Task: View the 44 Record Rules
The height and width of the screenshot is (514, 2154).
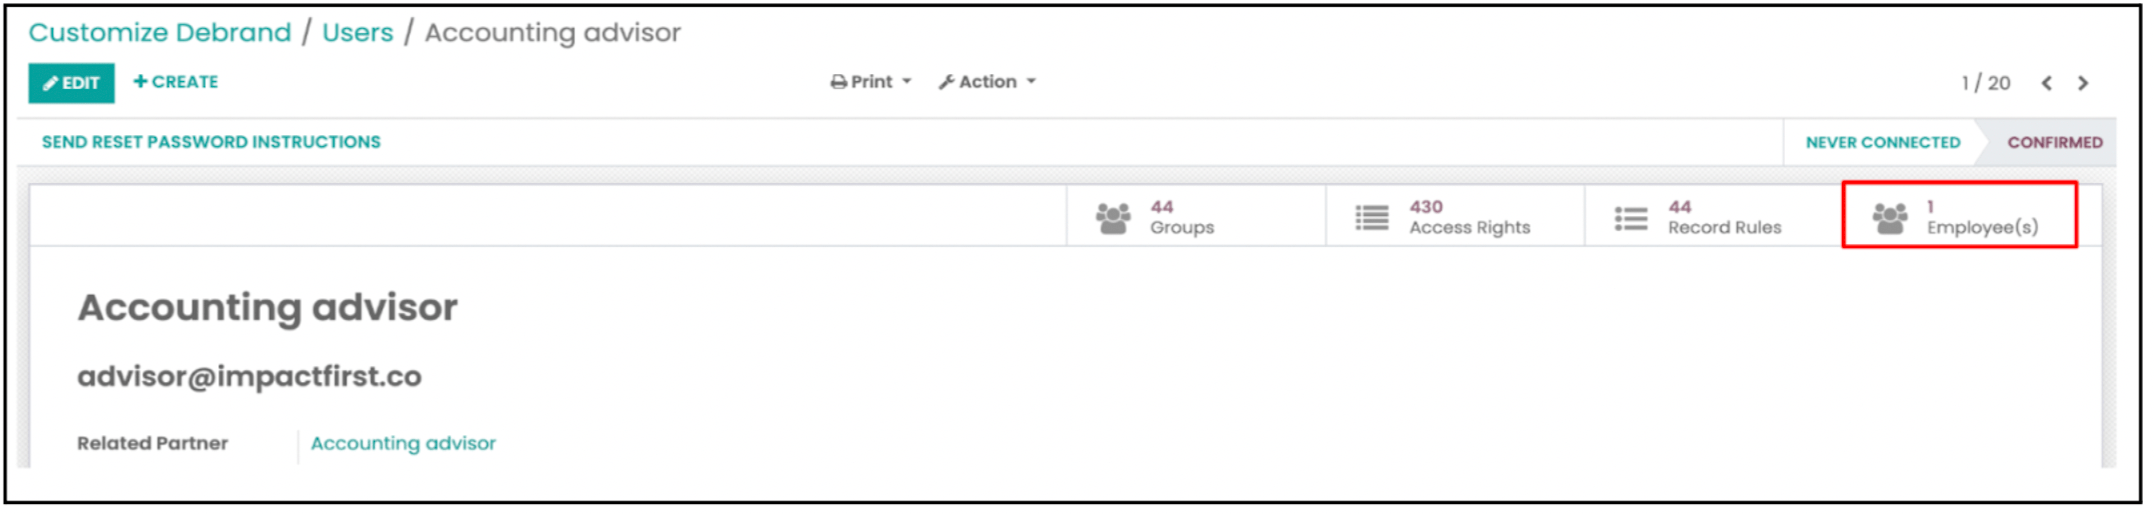Action: (x=1715, y=216)
